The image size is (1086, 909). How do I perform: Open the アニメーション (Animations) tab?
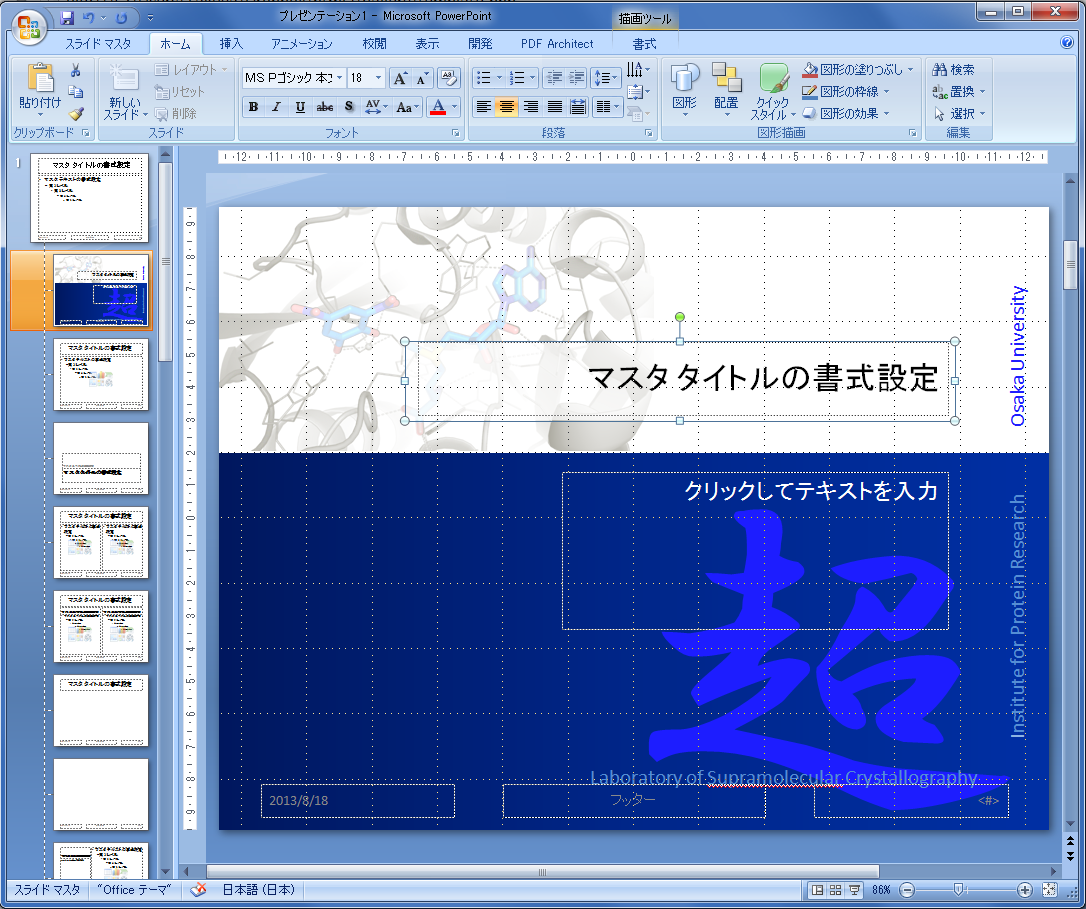[x=301, y=44]
